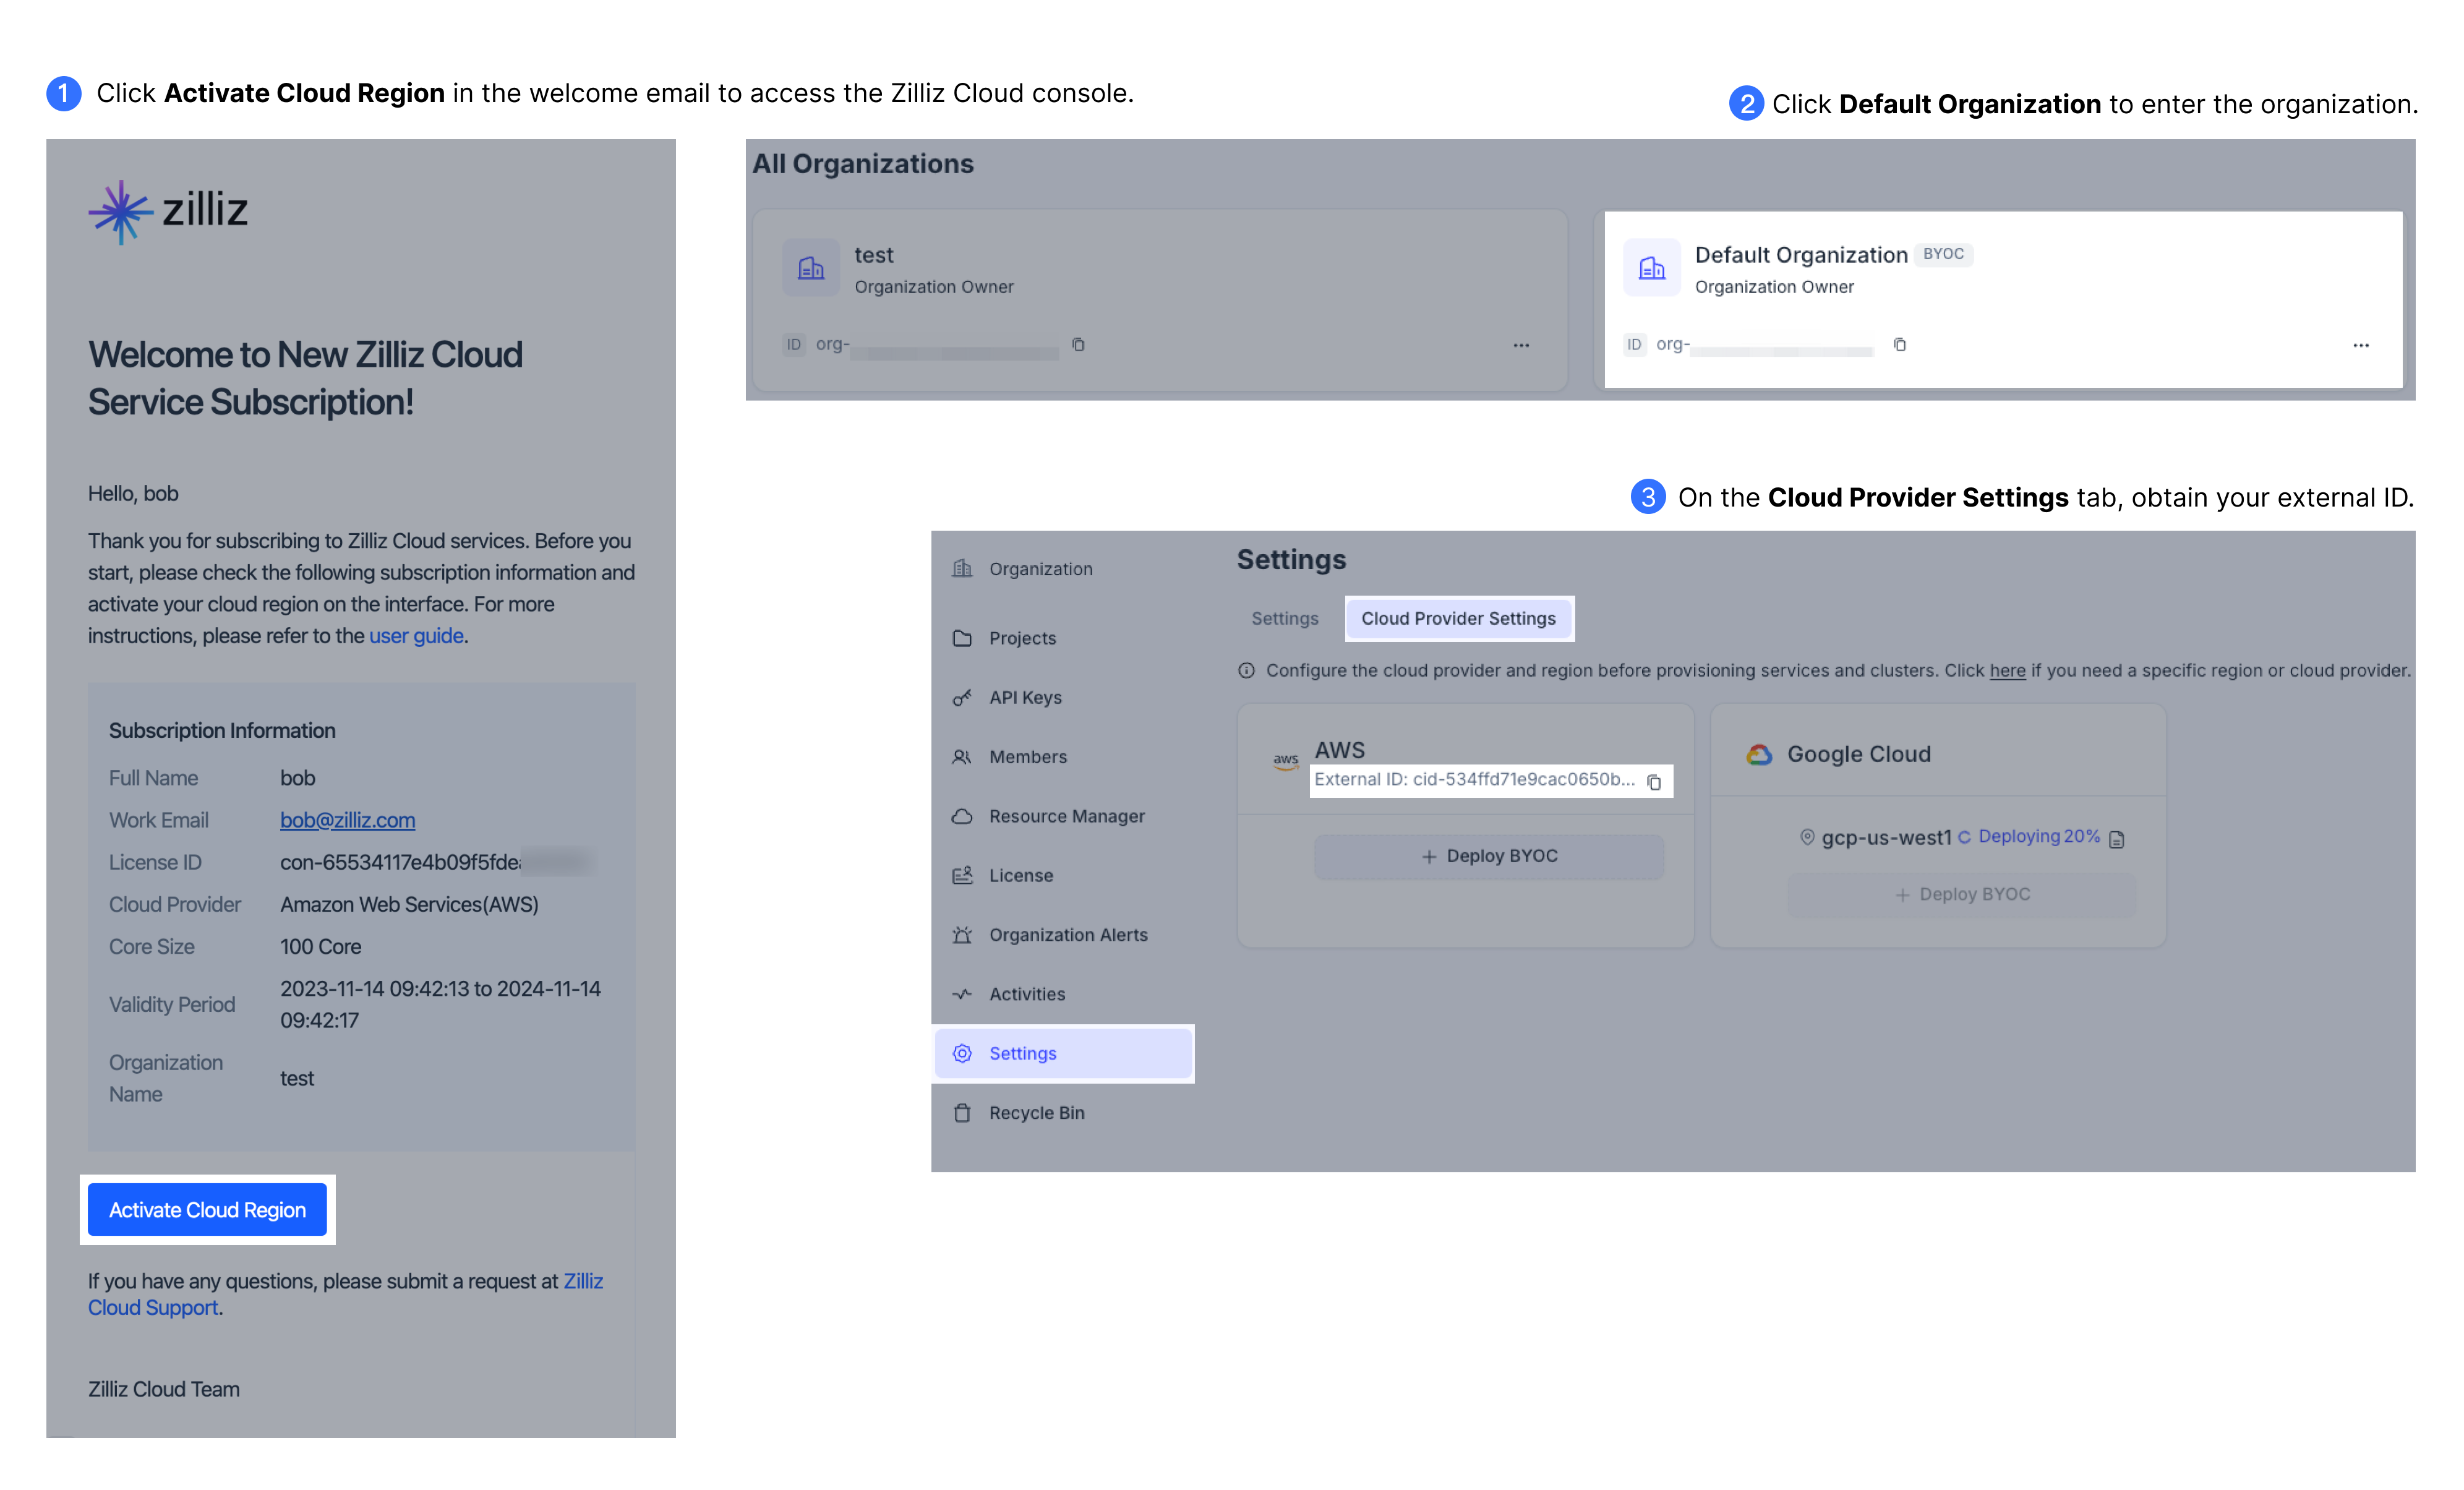The height and width of the screenshot is (1490, 2464).
Task: Click the Activate Cloud Region button
Action: click(207, 1209)
